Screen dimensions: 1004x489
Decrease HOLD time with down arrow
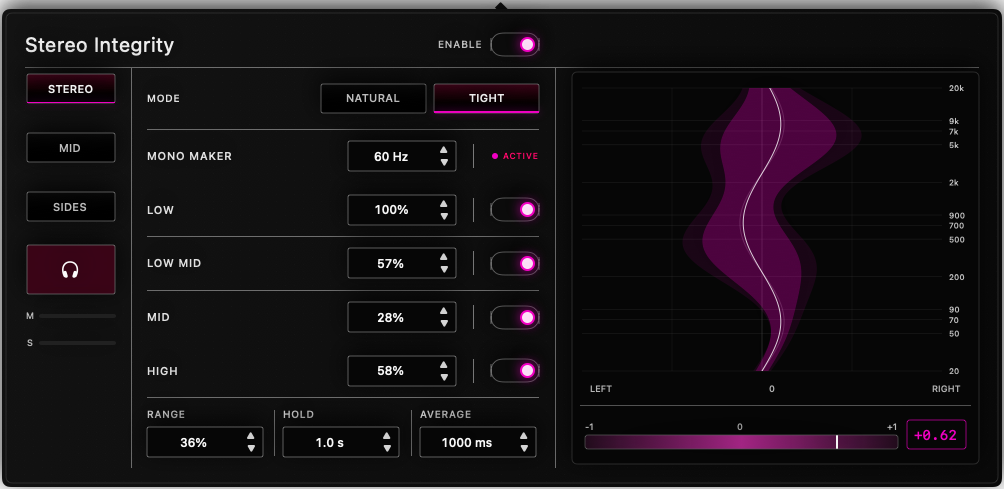(387, 449)
